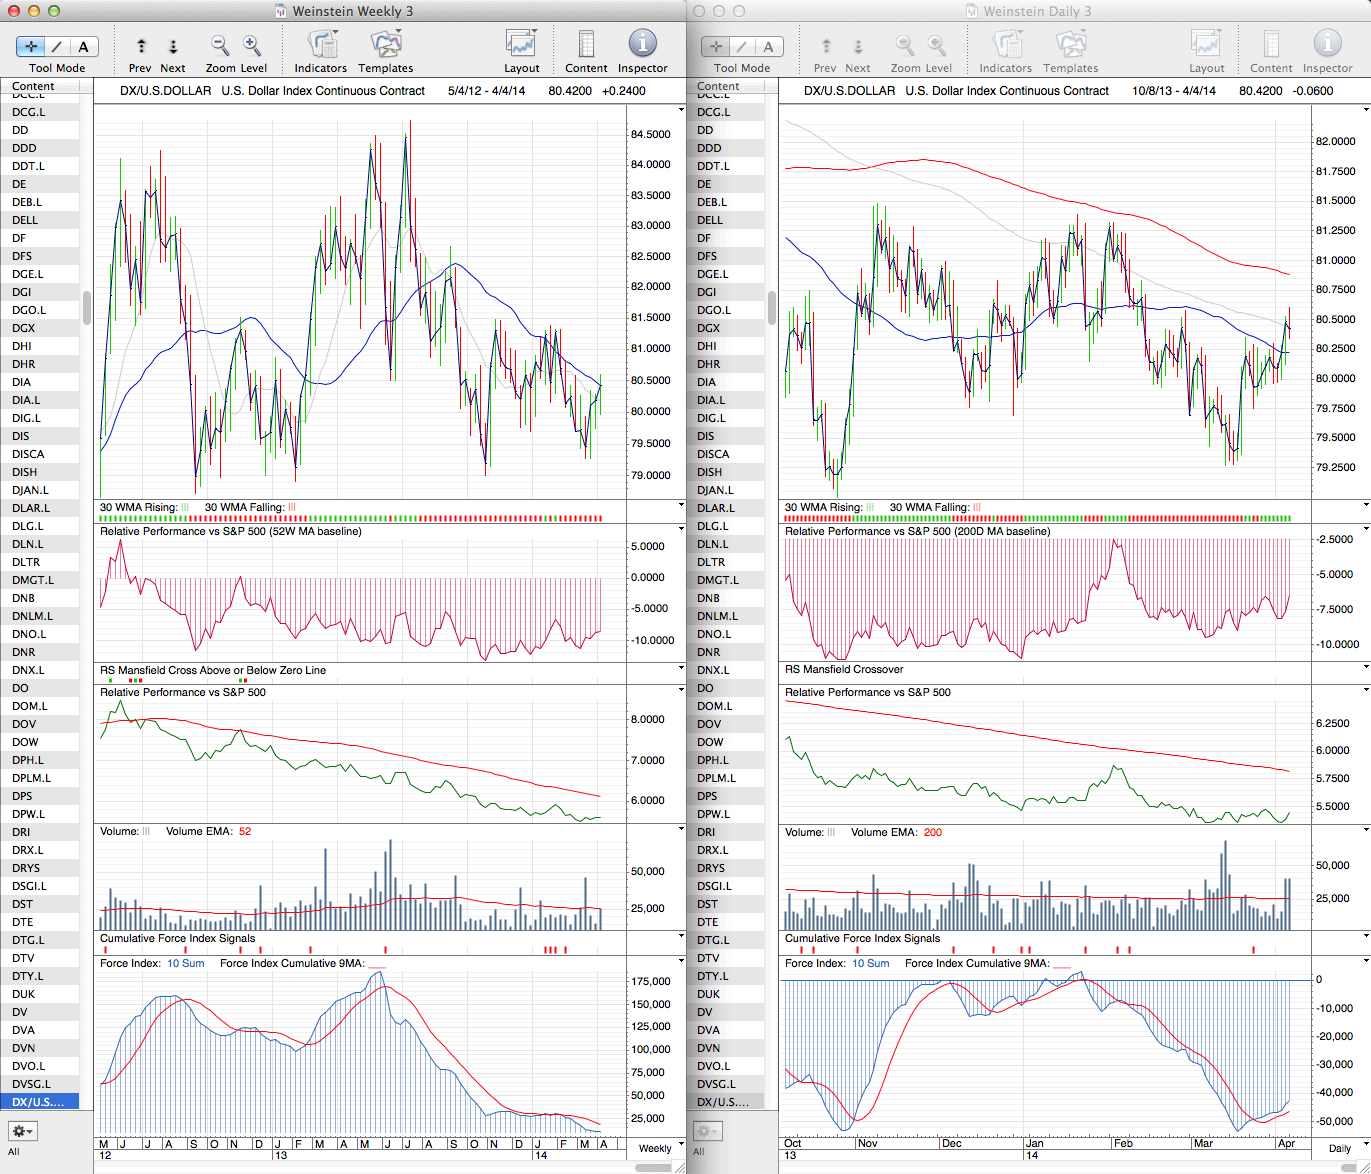
Task: Open Templates in the Weekly window toolbar
Action: pos(386,46)
